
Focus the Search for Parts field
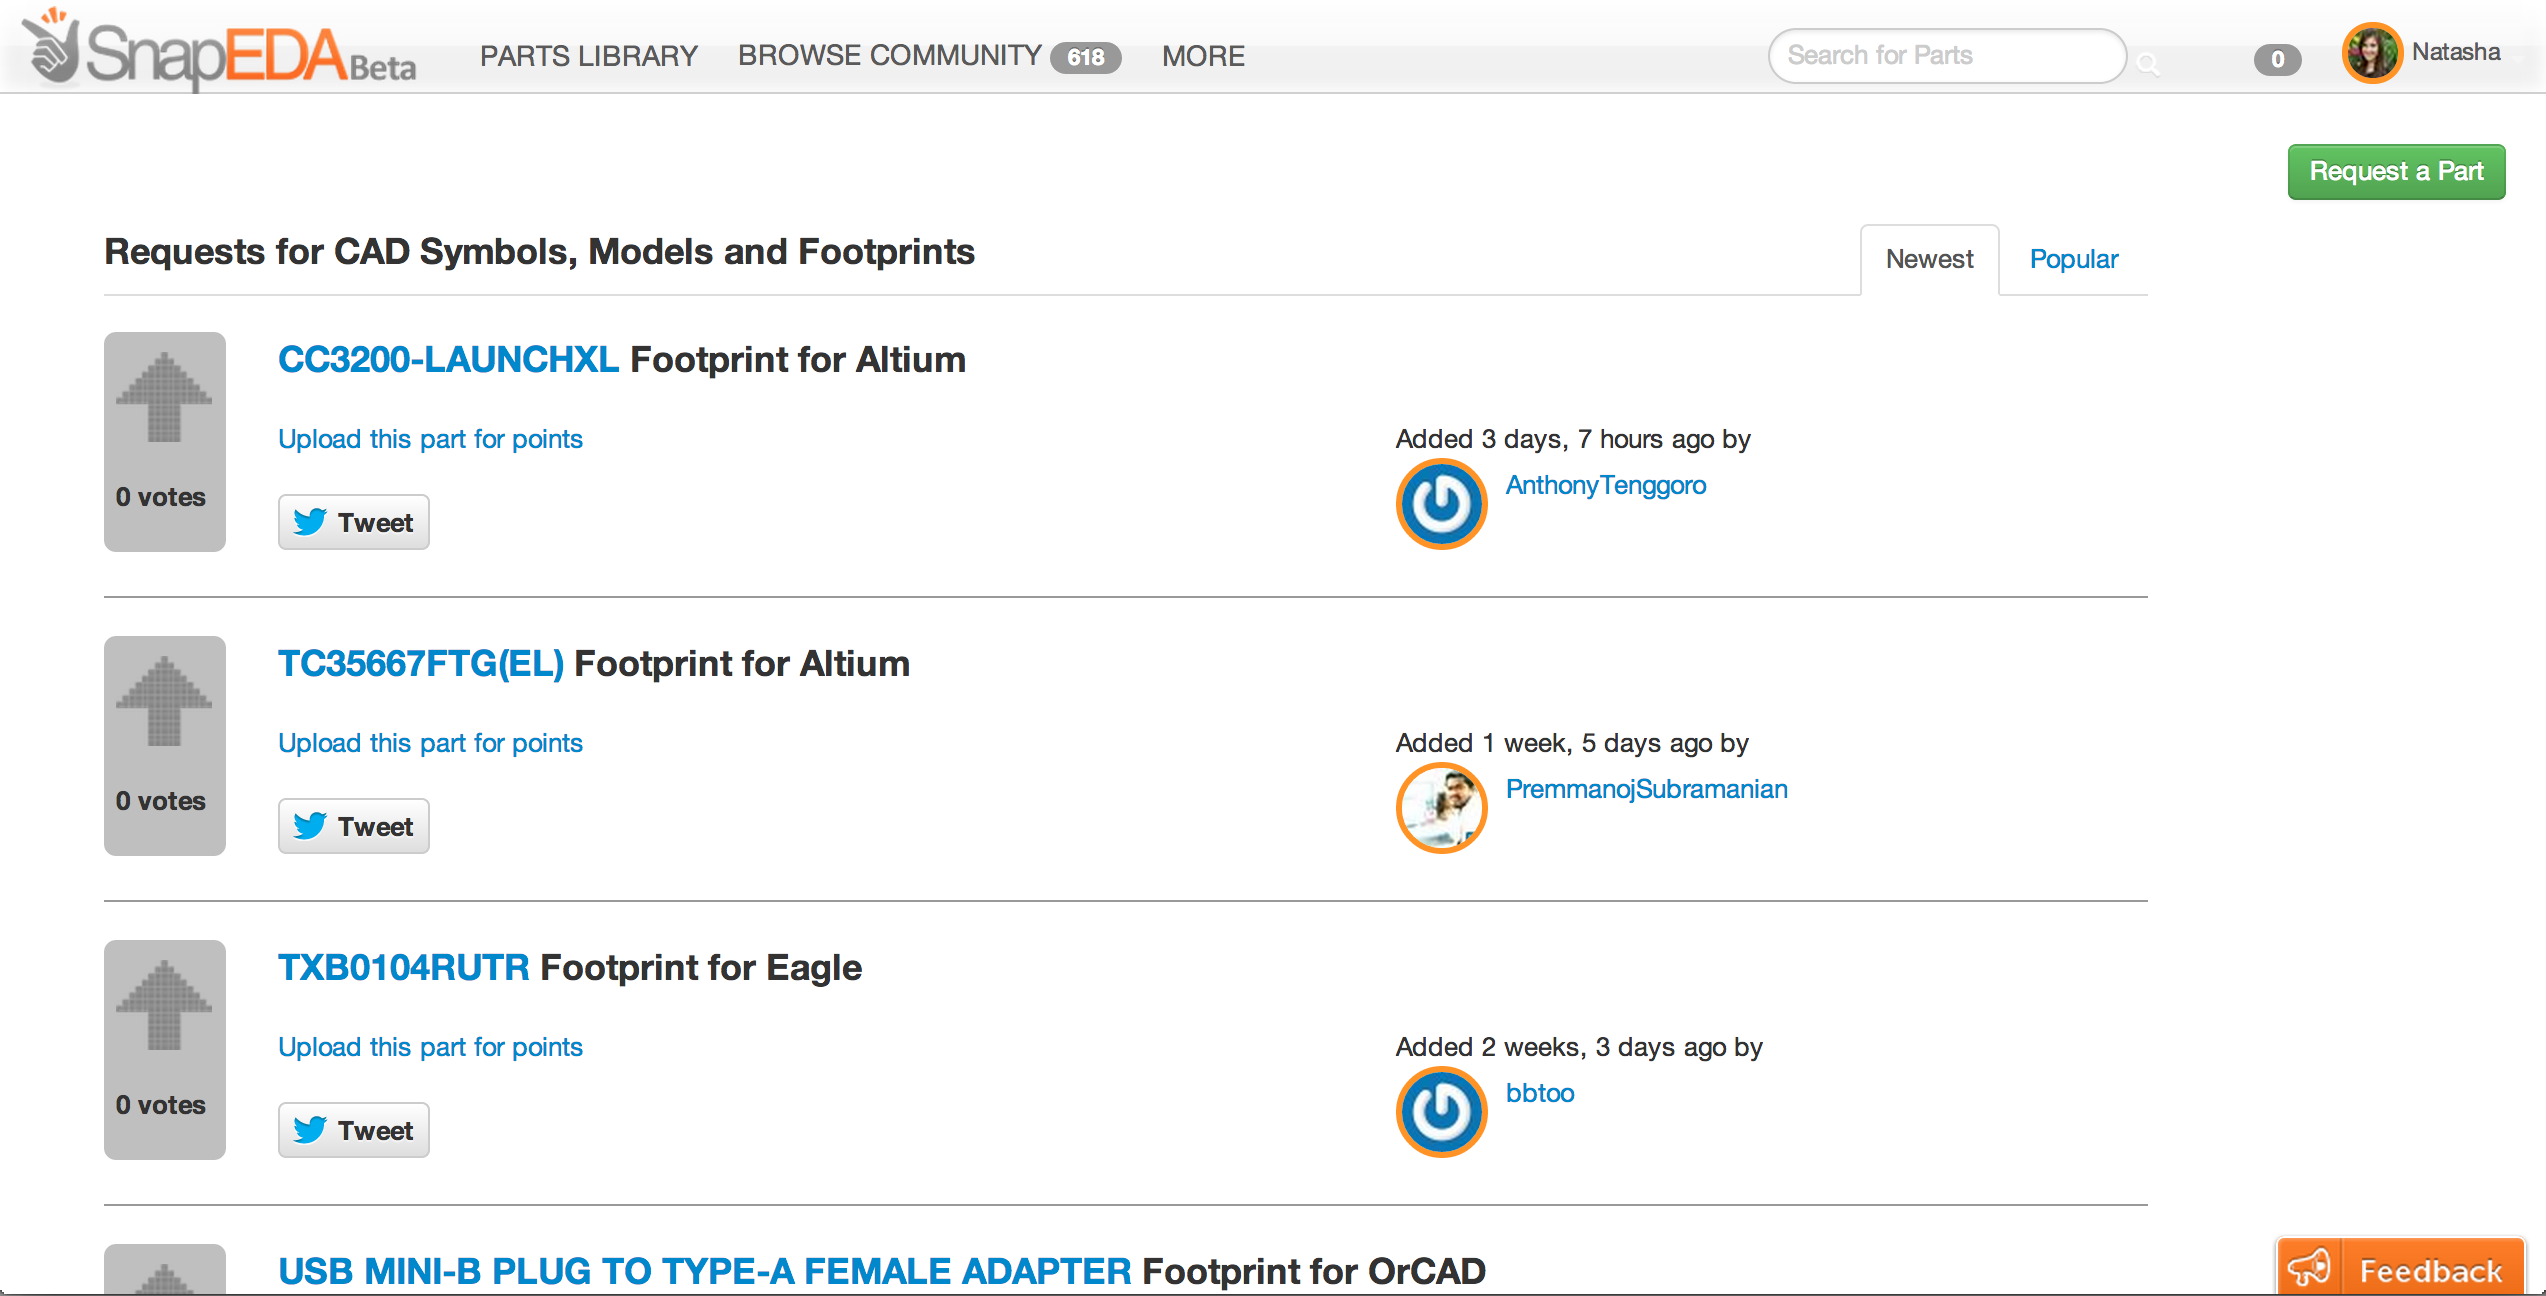[x=1947, y=55]
